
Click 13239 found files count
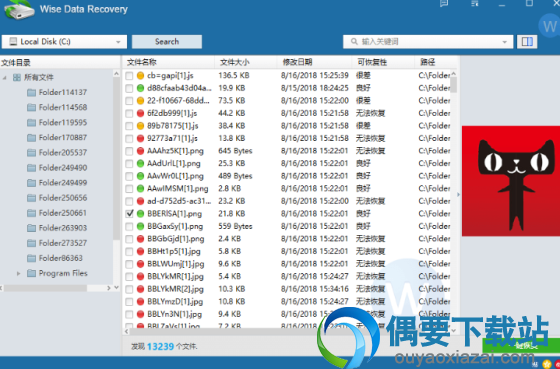coord(160,346)
